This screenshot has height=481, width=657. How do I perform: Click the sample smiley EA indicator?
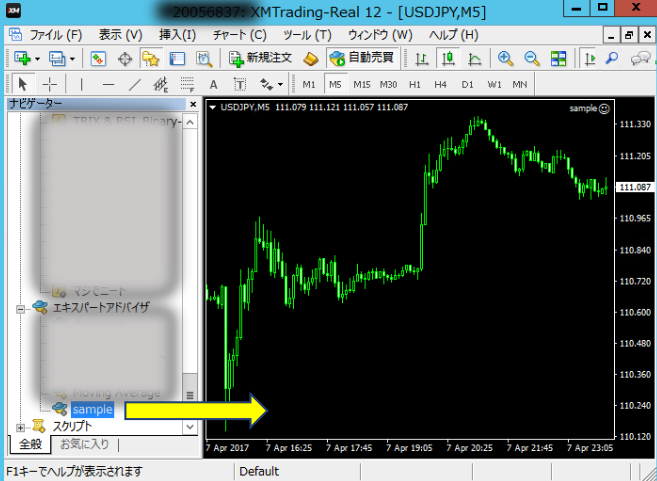pos(604,109)
